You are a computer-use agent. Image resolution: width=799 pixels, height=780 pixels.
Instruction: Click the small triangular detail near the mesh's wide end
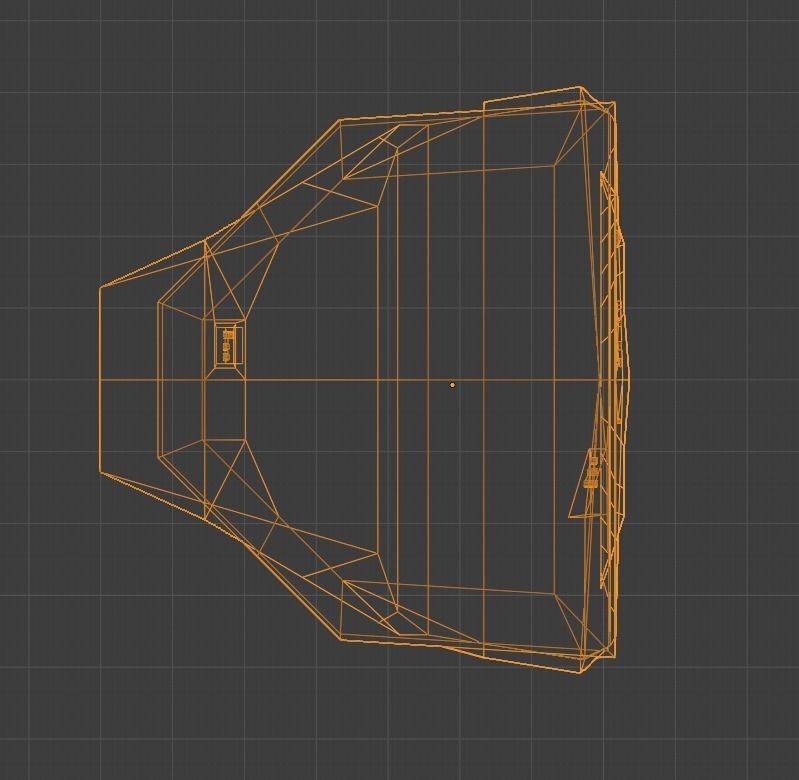click(589, 482)
